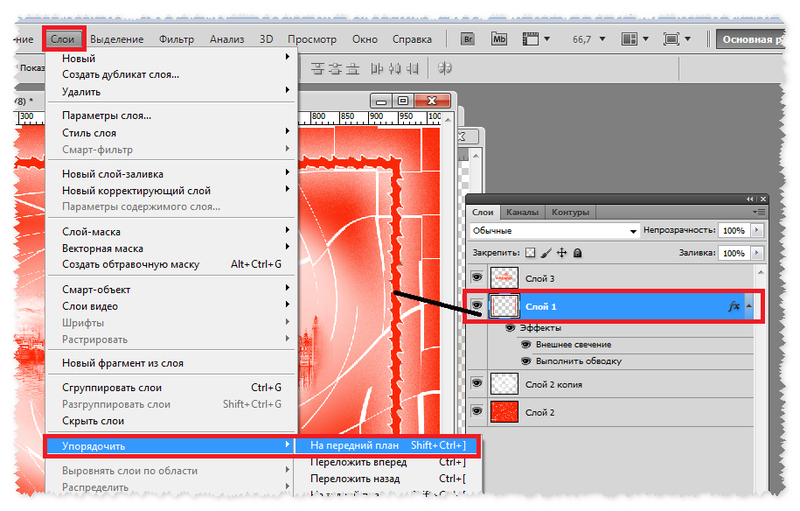This screenshot has height=511, width=800.
Task: Hide layer Слой 1 with its eye
Action: (x=477, y=305)
